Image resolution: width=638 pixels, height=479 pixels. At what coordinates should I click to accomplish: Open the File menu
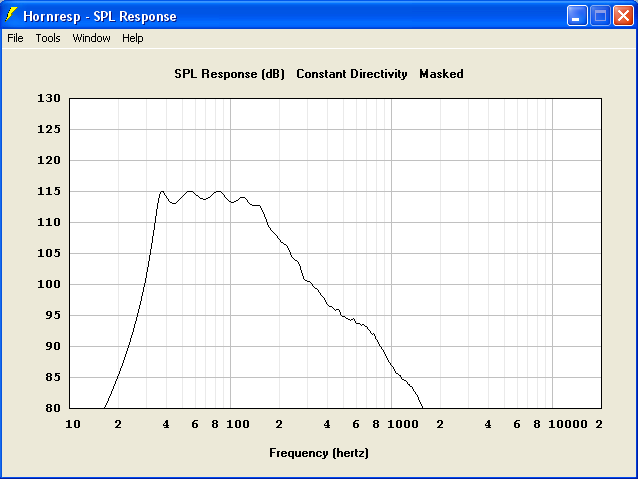pos(15,38)
